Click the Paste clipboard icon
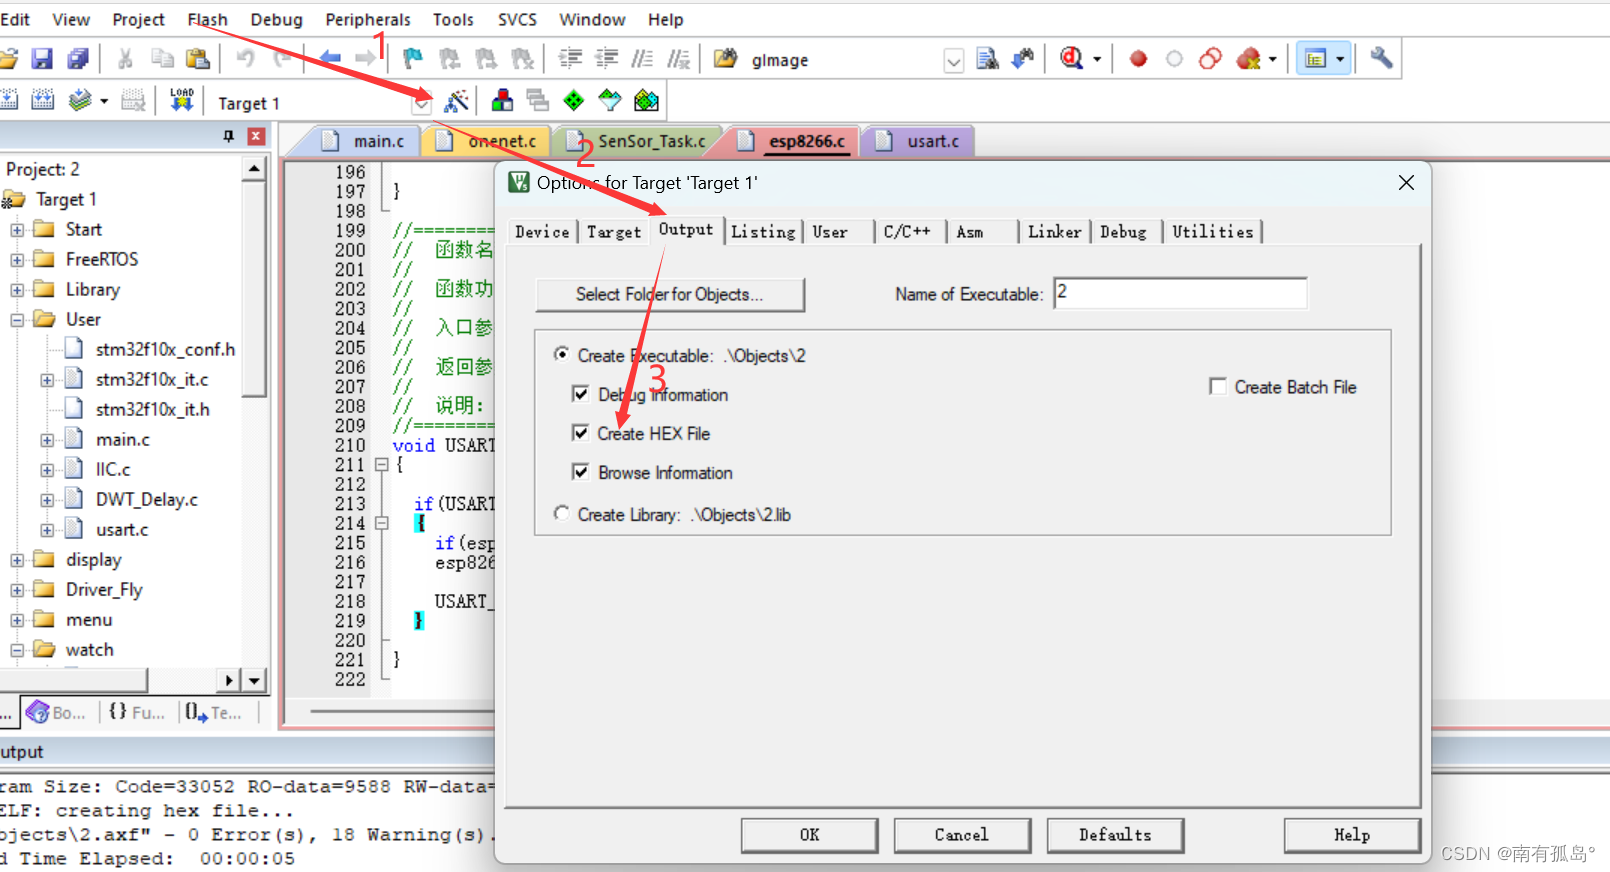Viewport: 1610px width, 872px height. pos(198,59)
